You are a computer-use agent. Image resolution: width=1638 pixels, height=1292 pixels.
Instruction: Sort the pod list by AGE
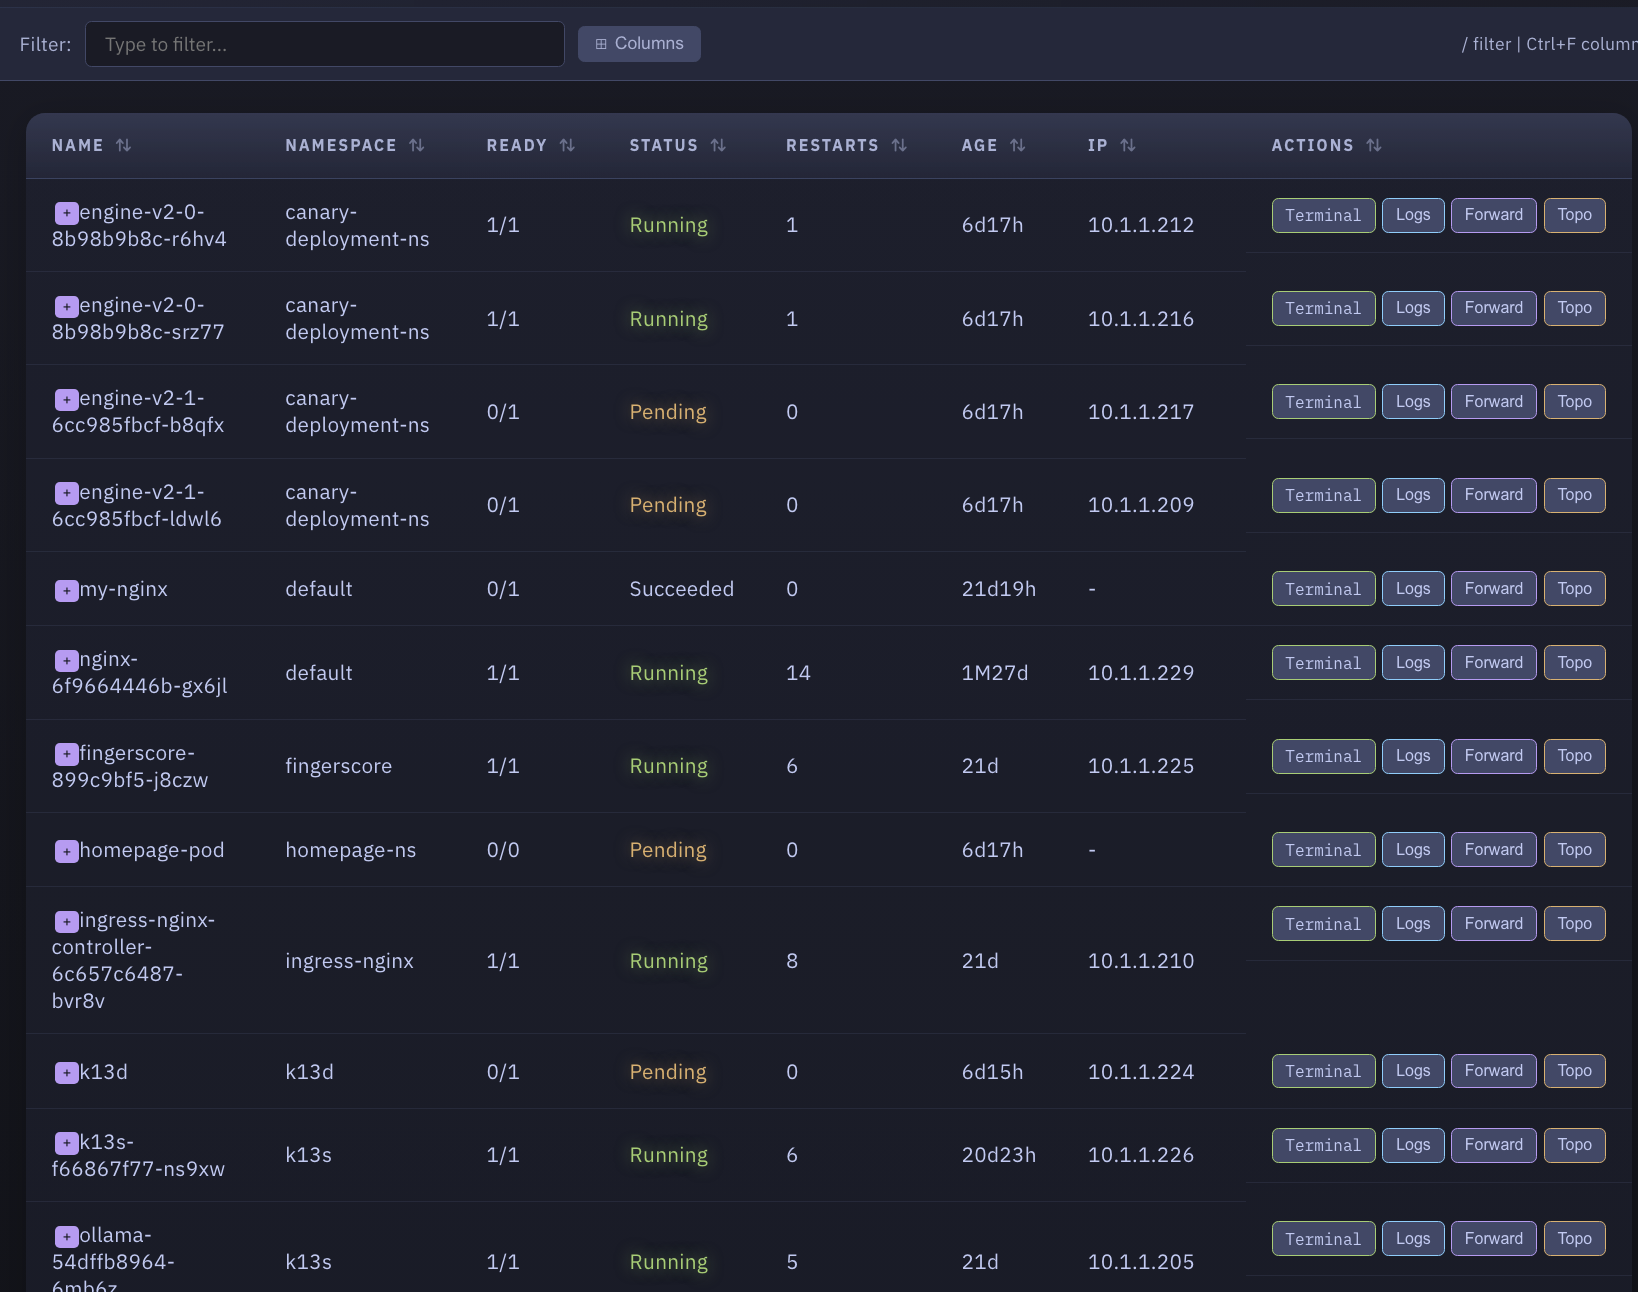point(1017,146)
